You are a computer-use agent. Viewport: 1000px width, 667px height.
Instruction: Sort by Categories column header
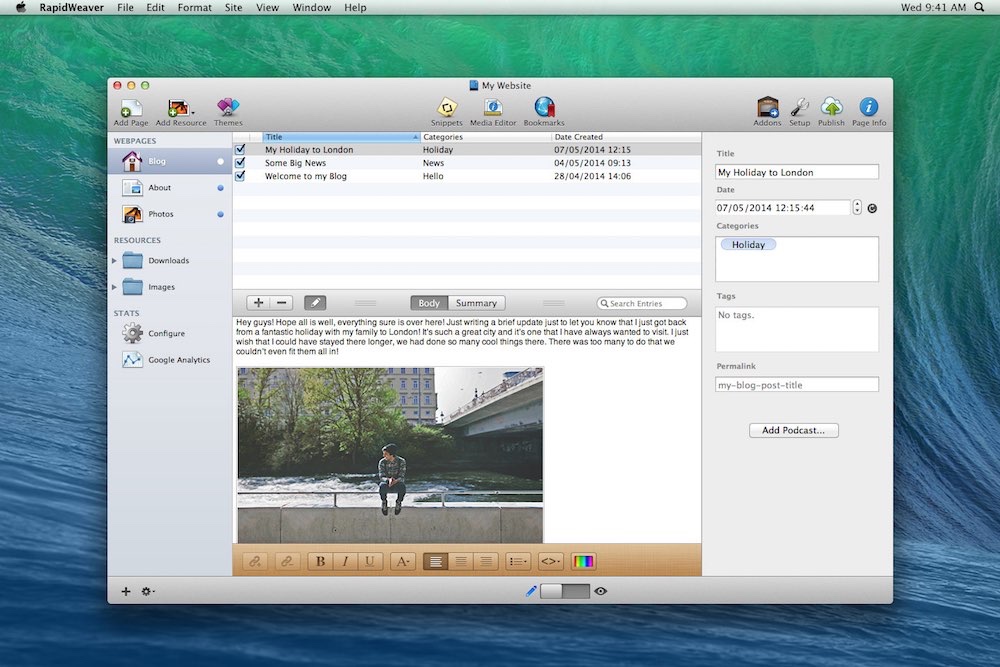(x=485, y=136)
